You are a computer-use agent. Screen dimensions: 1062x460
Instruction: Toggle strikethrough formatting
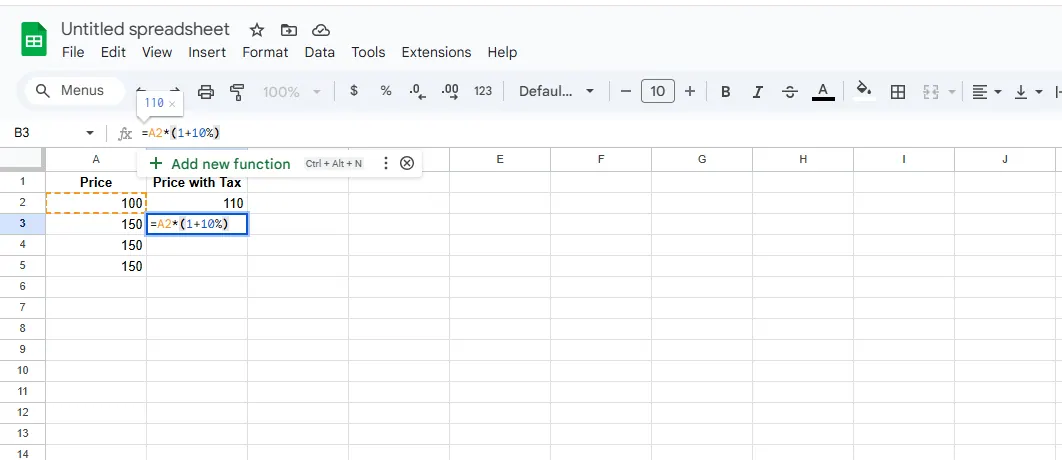coord(790,92)
